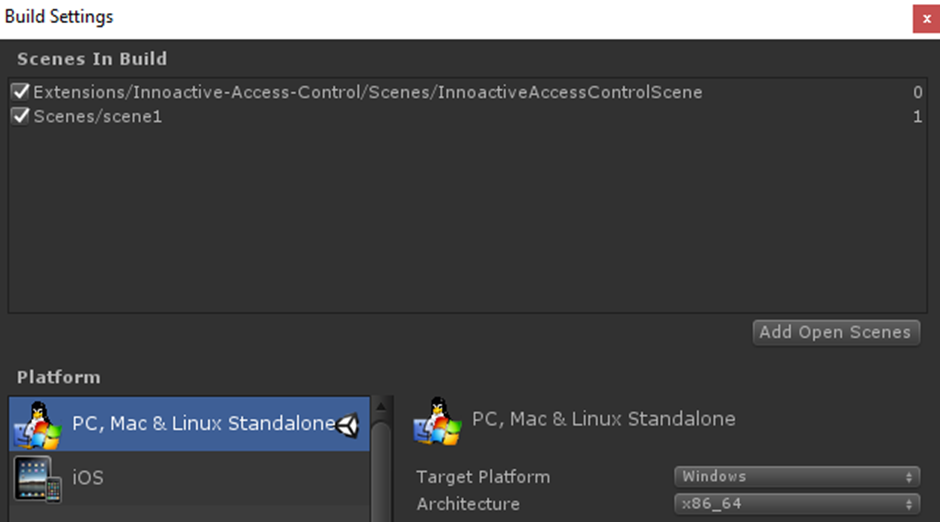Click the platform list scrollbar thumb
The width and height of the screenshot is (940, 522).
[x=381, y=470]
